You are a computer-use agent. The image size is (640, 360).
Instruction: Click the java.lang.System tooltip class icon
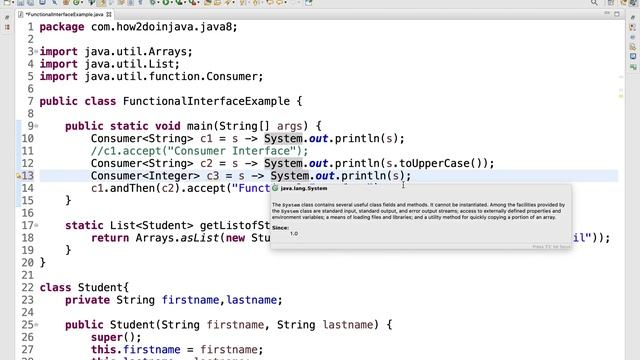[275, 188]
